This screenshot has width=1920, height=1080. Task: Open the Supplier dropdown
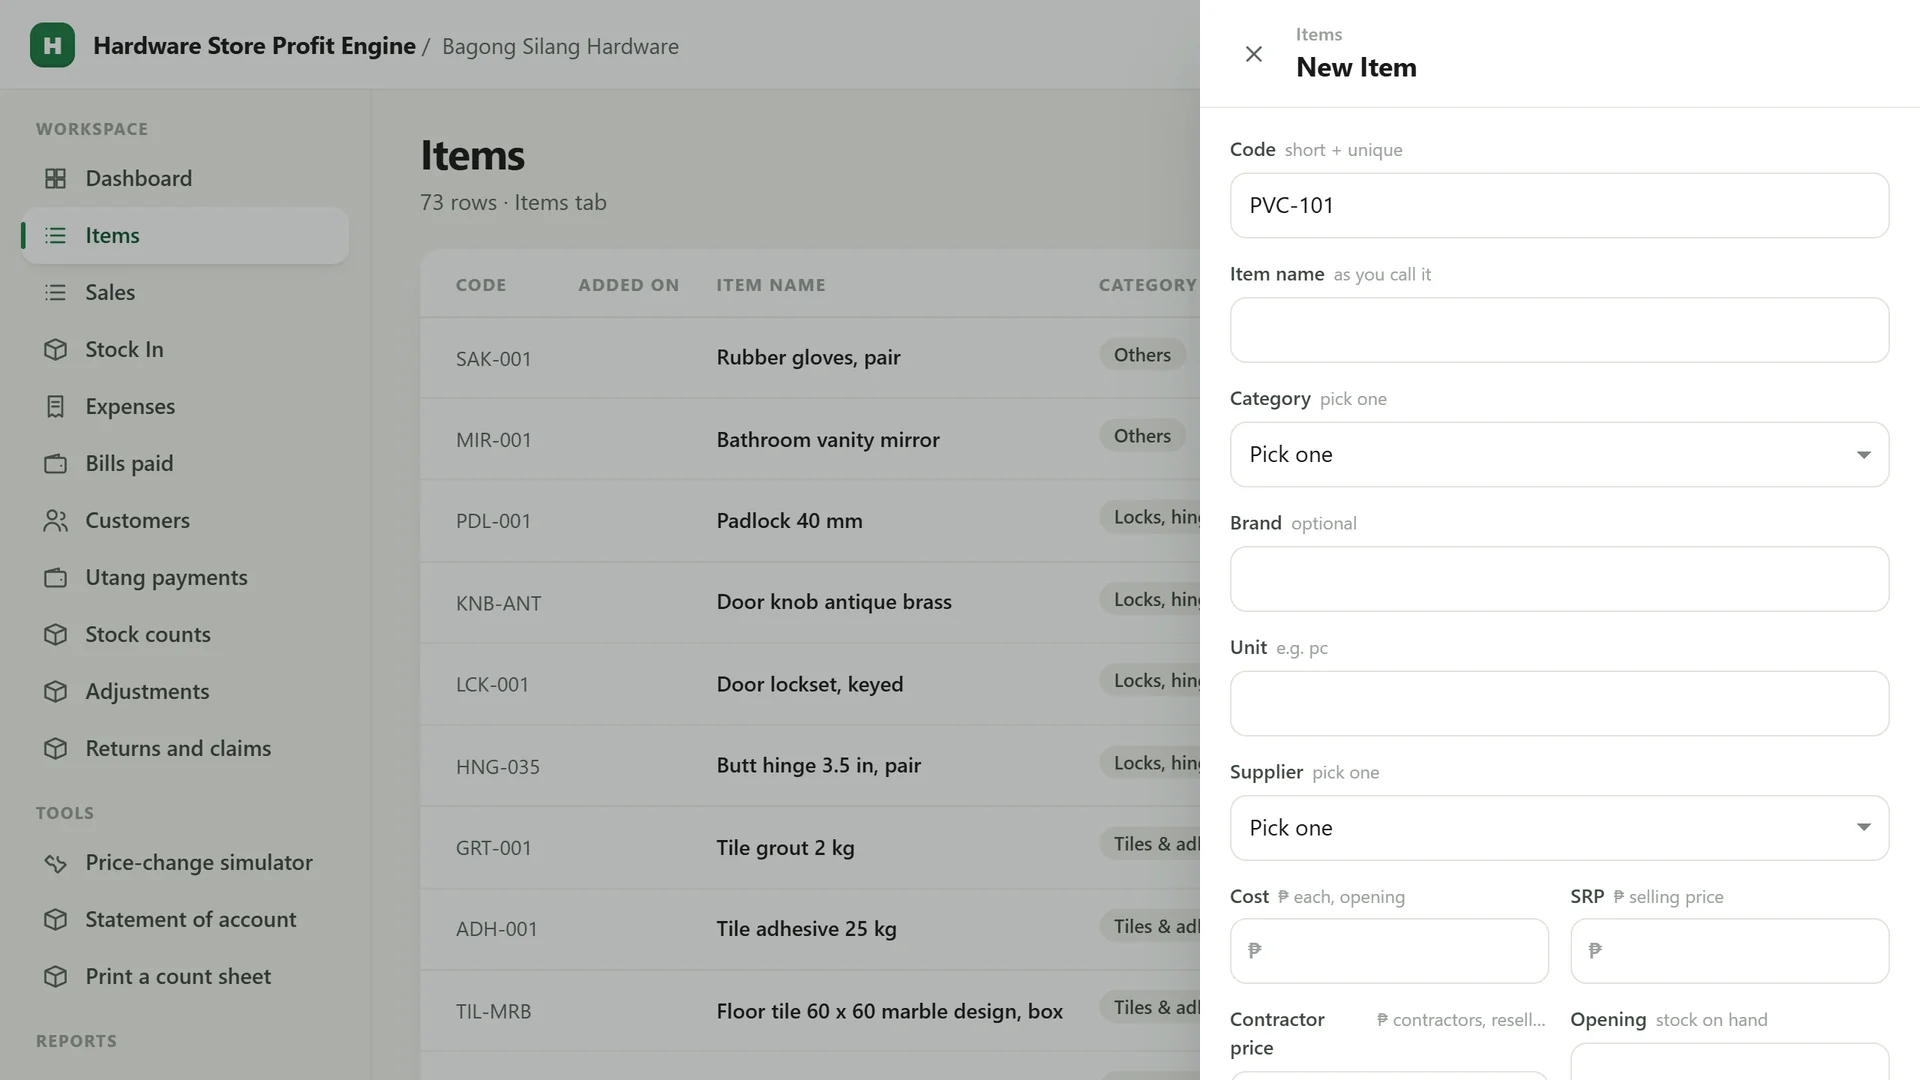[1559, 828]
